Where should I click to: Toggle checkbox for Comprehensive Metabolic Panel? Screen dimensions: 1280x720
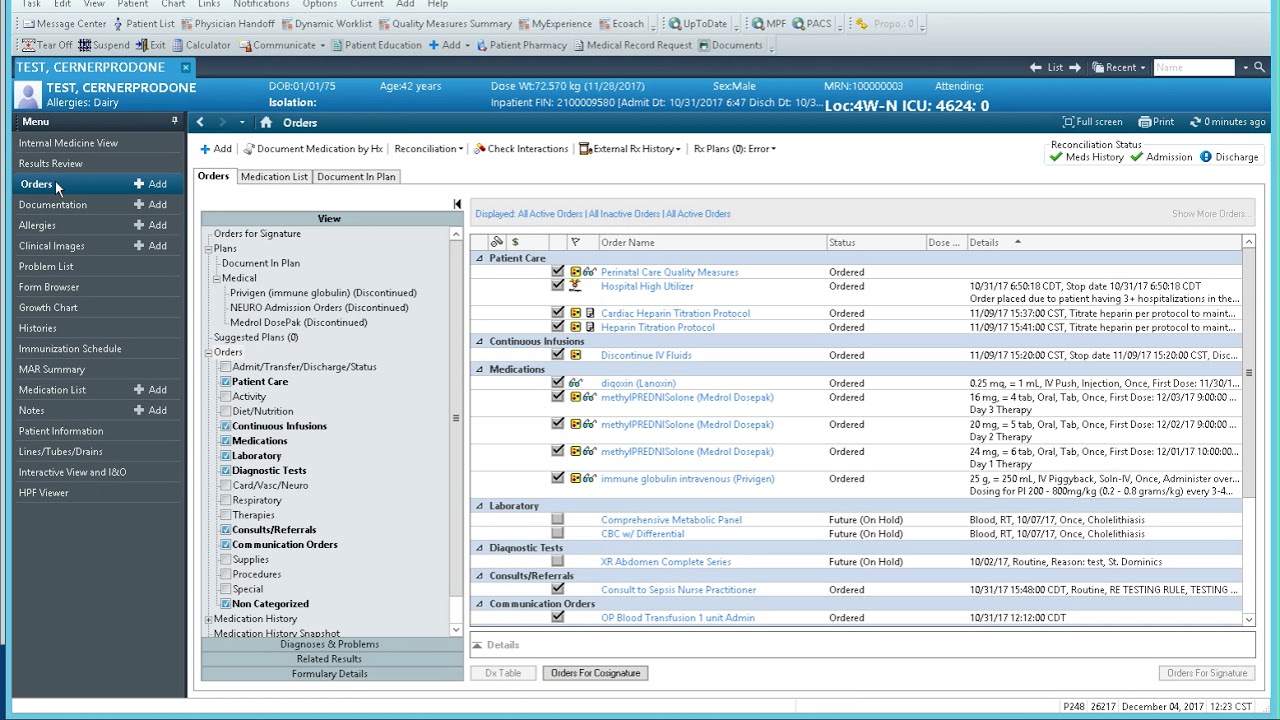pos(557,520)
